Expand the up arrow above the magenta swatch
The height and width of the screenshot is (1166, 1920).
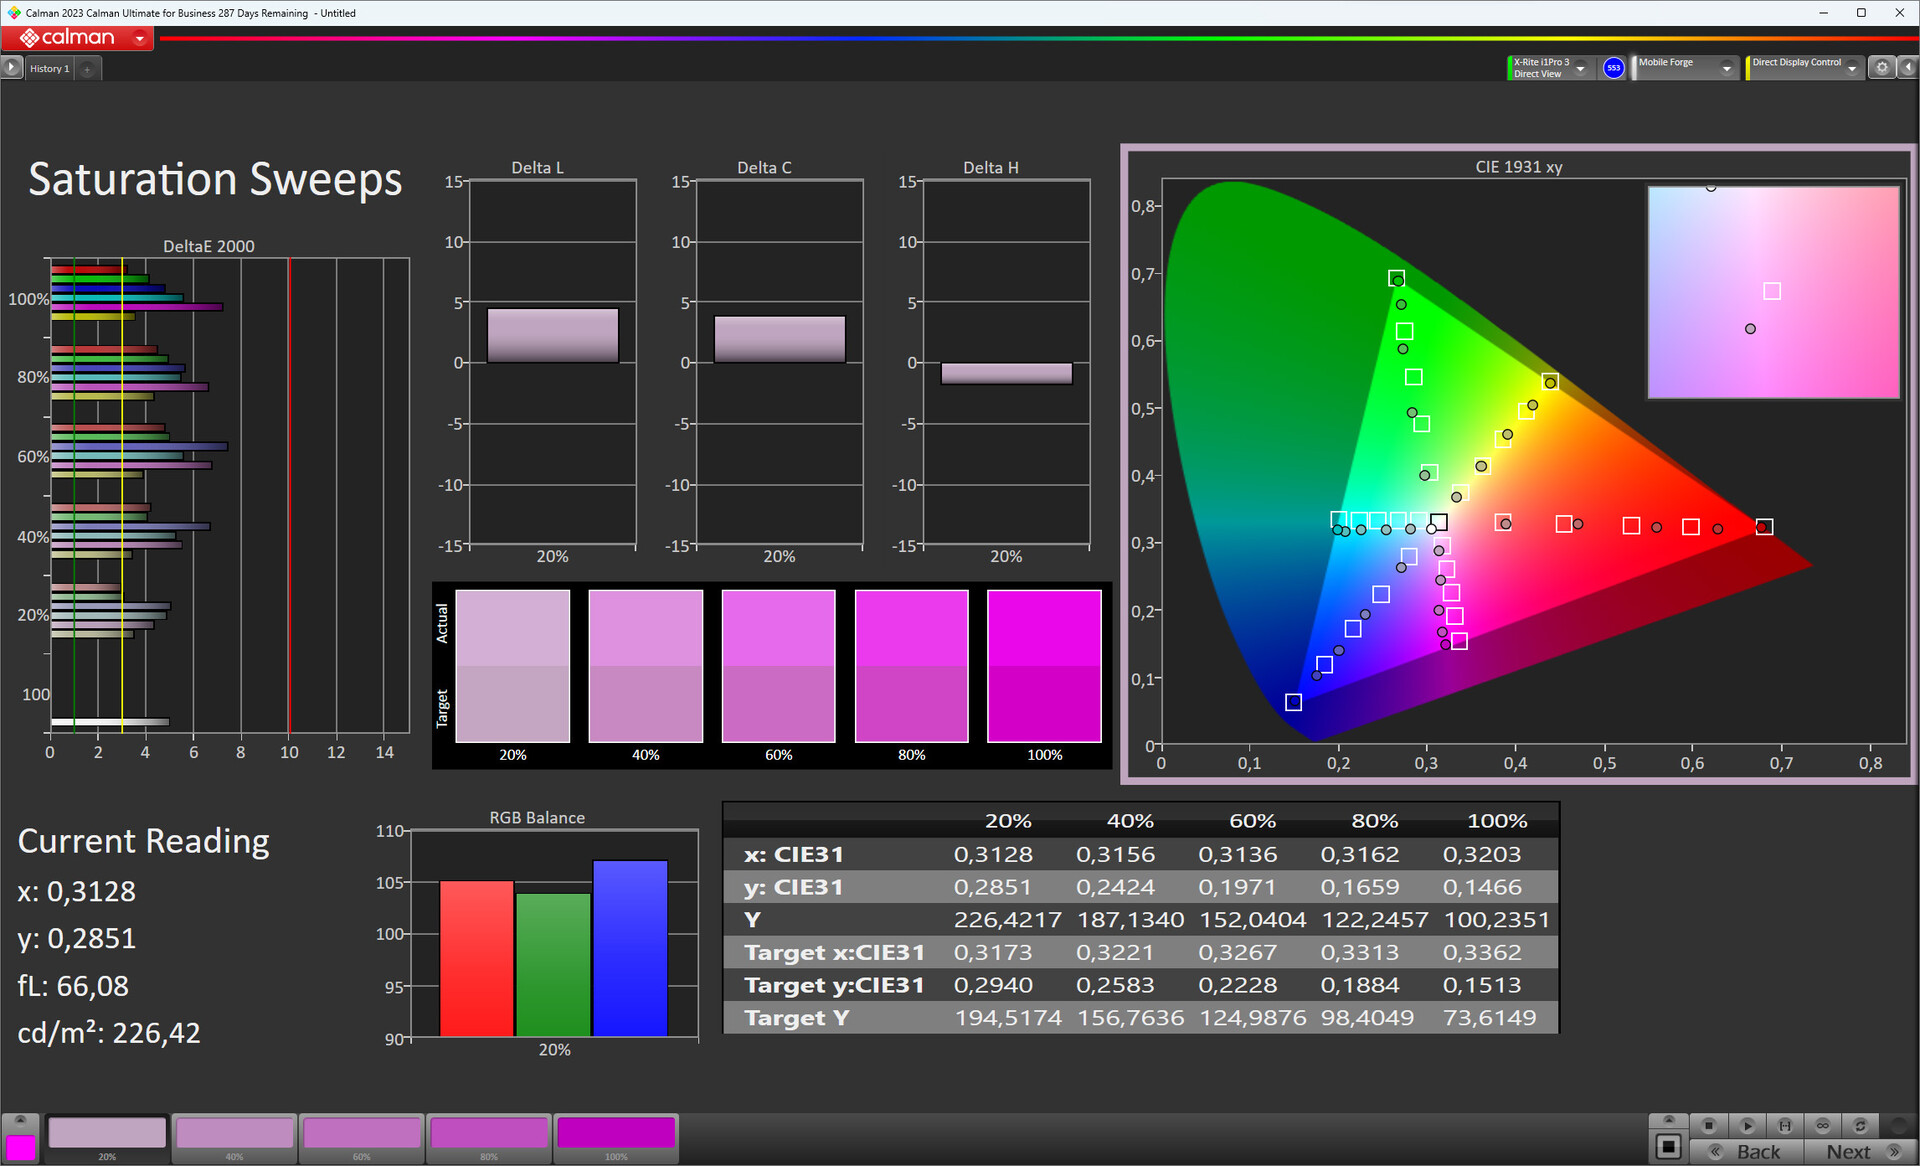click(20, 1120)
